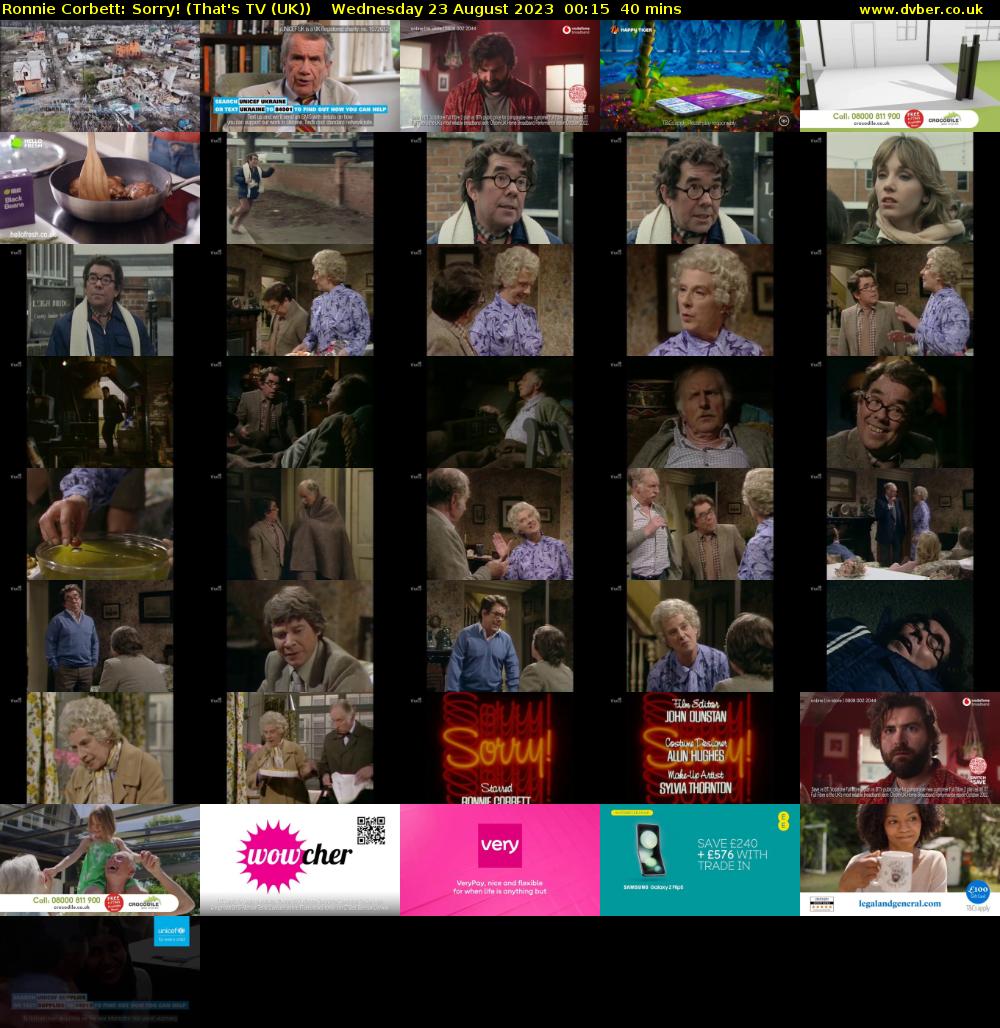The width and height of the screenshot is (1000, 1028).
Task: Click 'Call: 08000 811 900' on the white room ad
Action: pos(866,116)
